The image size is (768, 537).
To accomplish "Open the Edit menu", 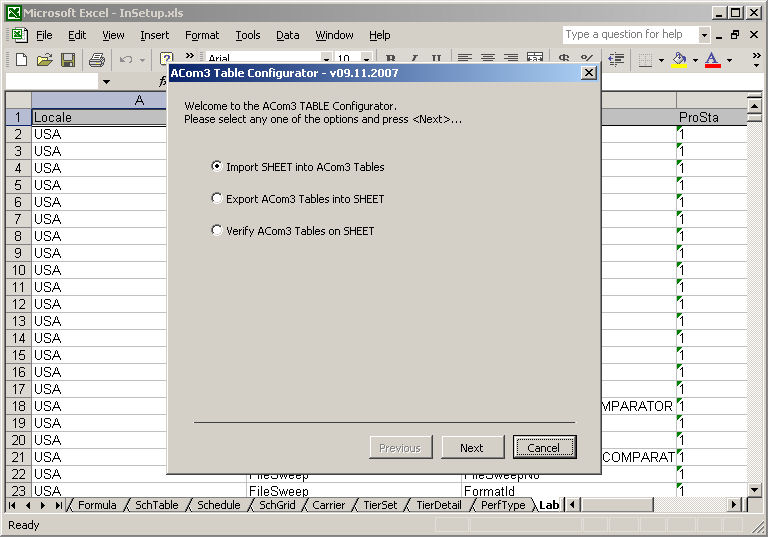I will click(77, 35).
